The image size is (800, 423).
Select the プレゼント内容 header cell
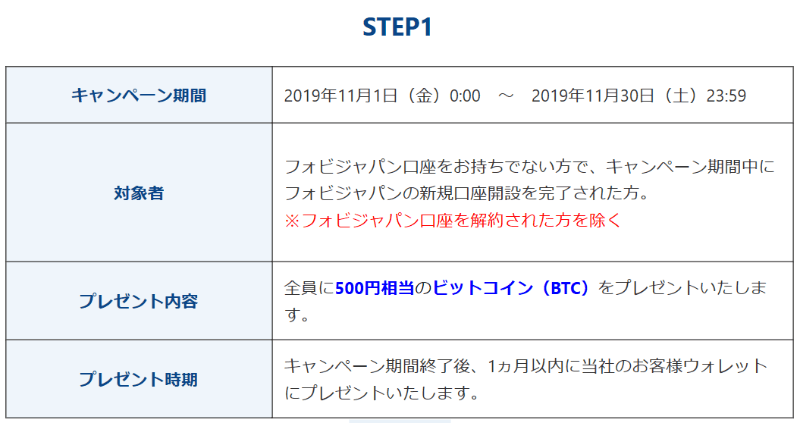coord(139,301)
